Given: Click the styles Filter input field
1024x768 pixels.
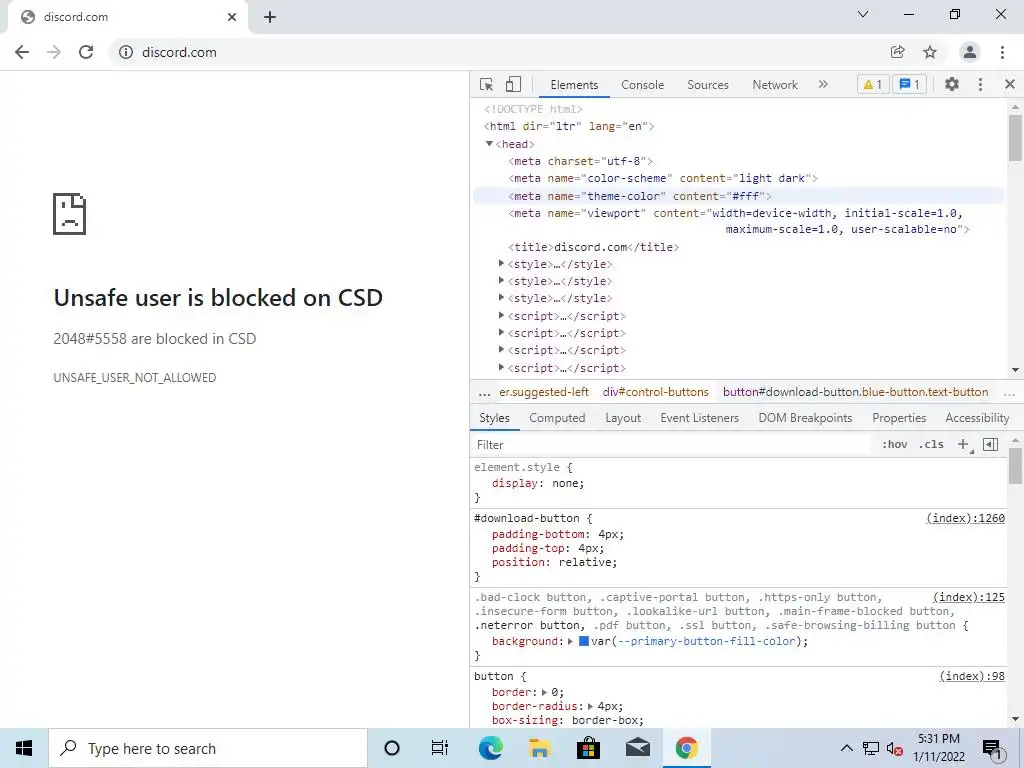Looking at the screenshot, I should point(673,445).
